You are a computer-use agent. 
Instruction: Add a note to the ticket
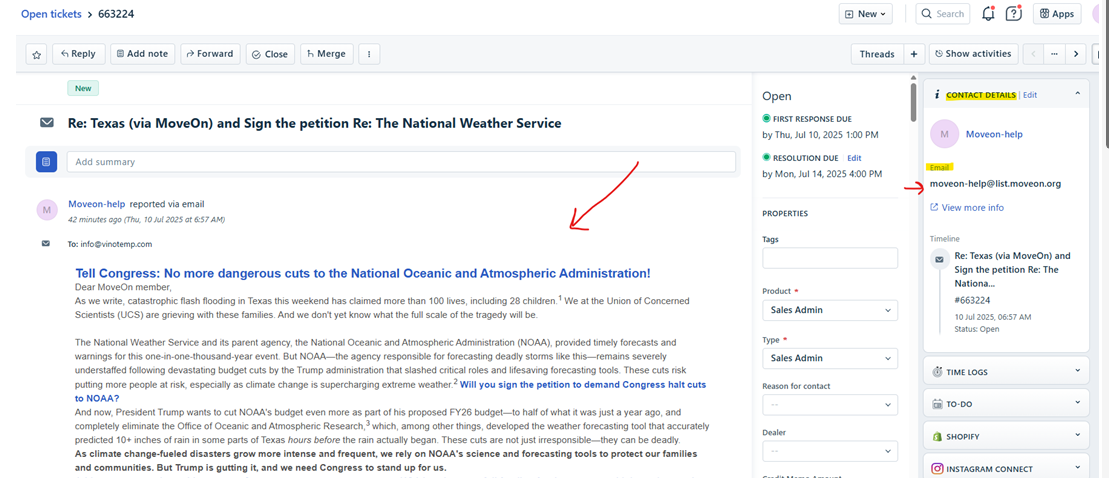142,54
